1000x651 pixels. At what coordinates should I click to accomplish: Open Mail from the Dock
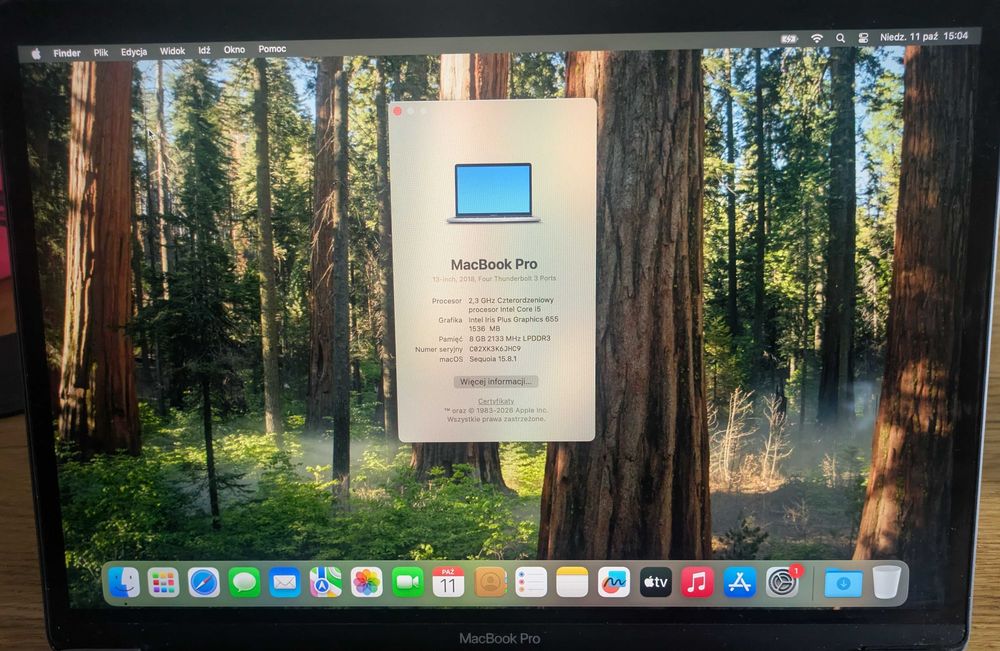coord(284,582)
